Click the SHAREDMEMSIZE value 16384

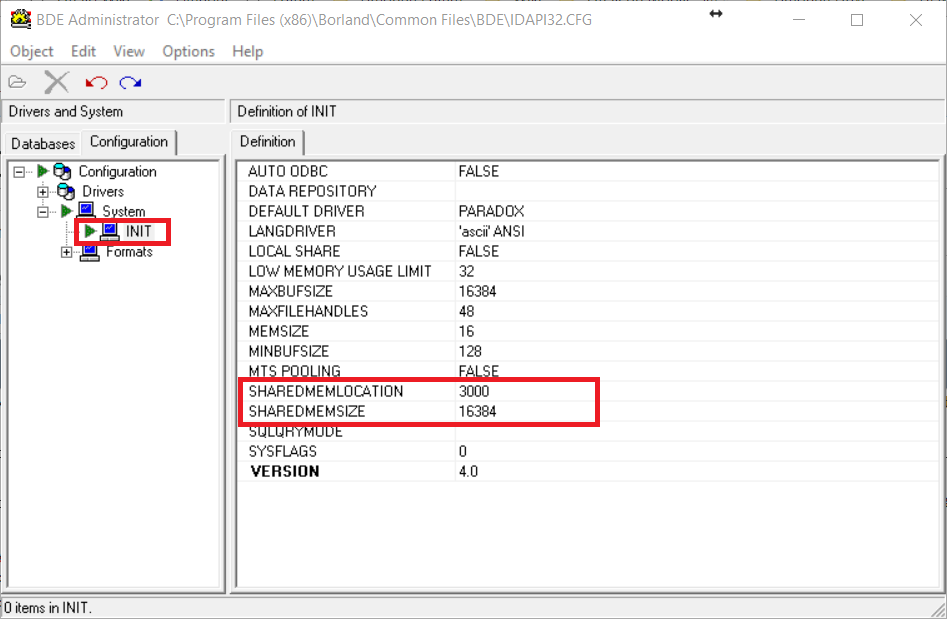(x=477, y=411)
